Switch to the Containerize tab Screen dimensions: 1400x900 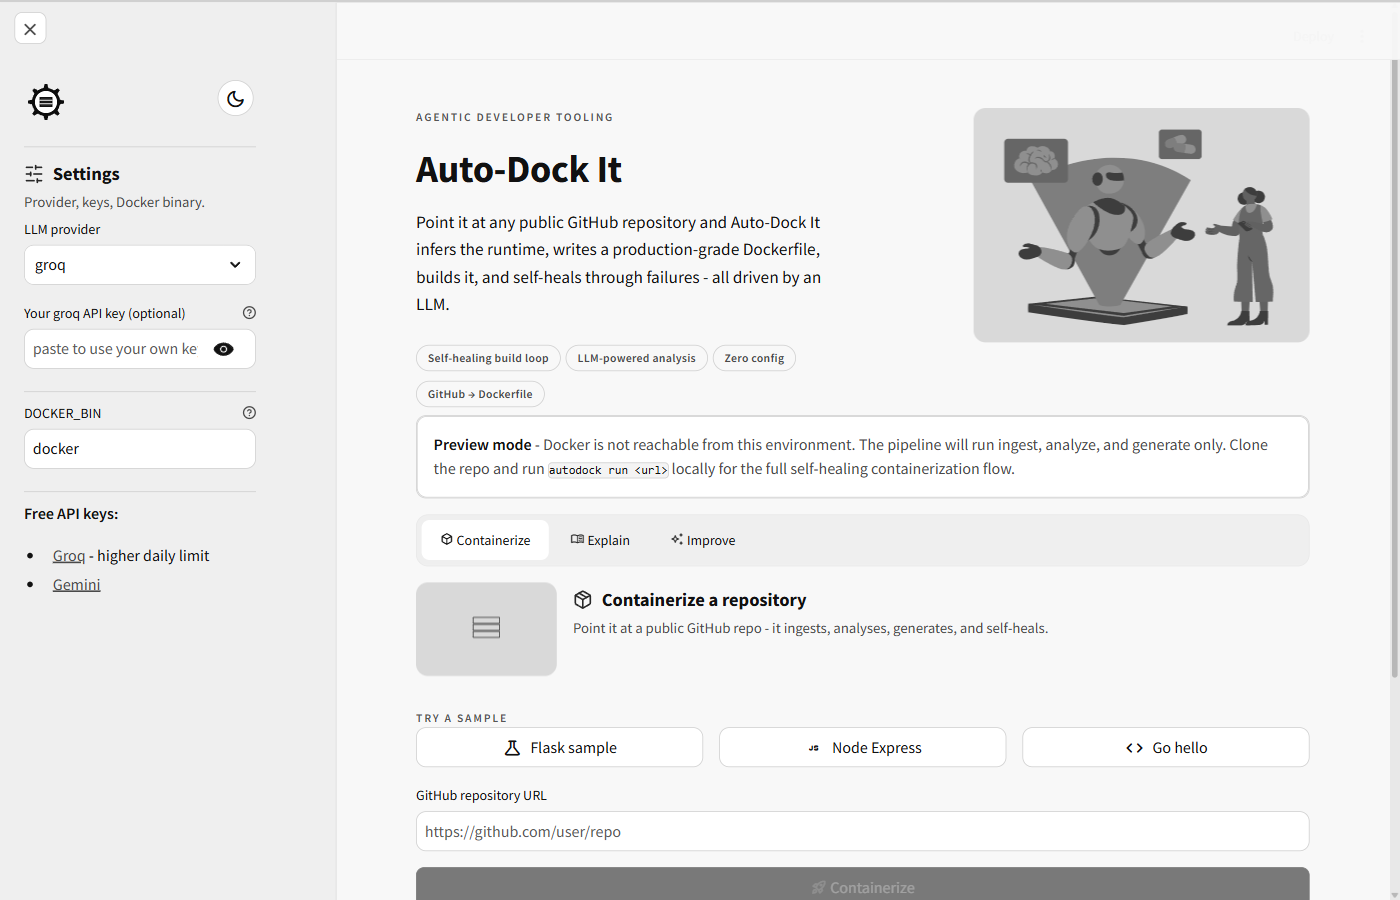click(485, 540)
